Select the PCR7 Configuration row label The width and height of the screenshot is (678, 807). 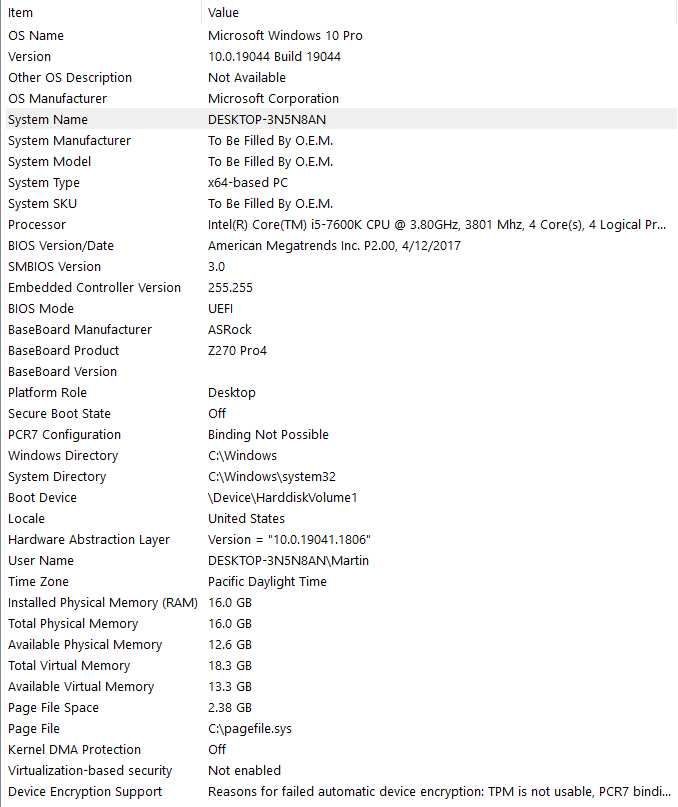pyautogui.click(x=64, y=435)
